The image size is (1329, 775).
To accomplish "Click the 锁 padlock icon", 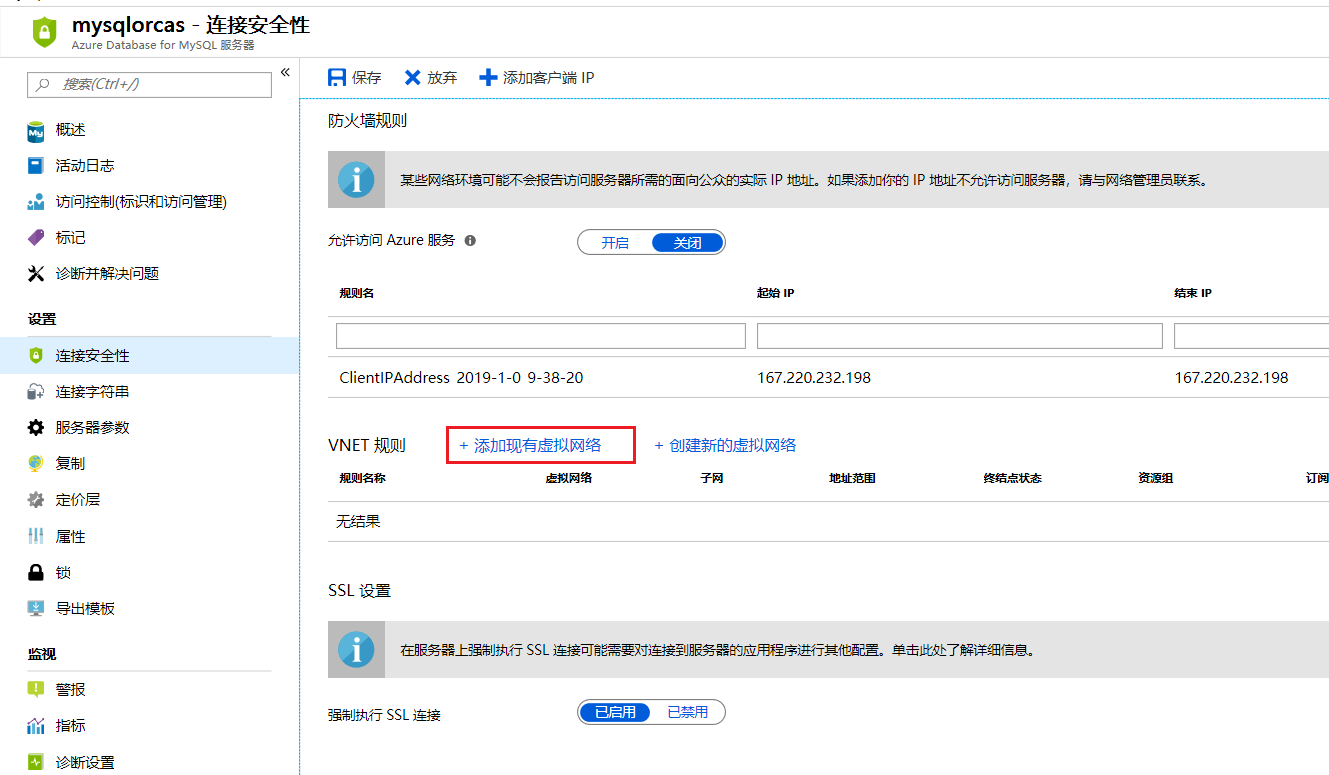I will (x=36, y=573).
